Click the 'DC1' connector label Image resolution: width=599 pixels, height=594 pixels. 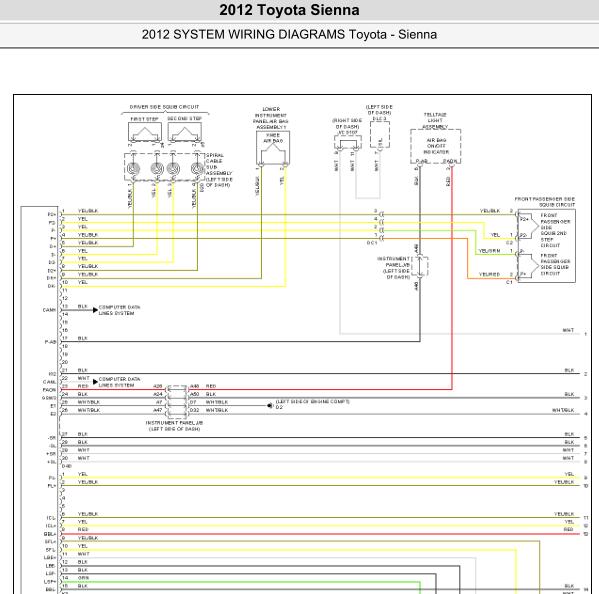point(372,243)
